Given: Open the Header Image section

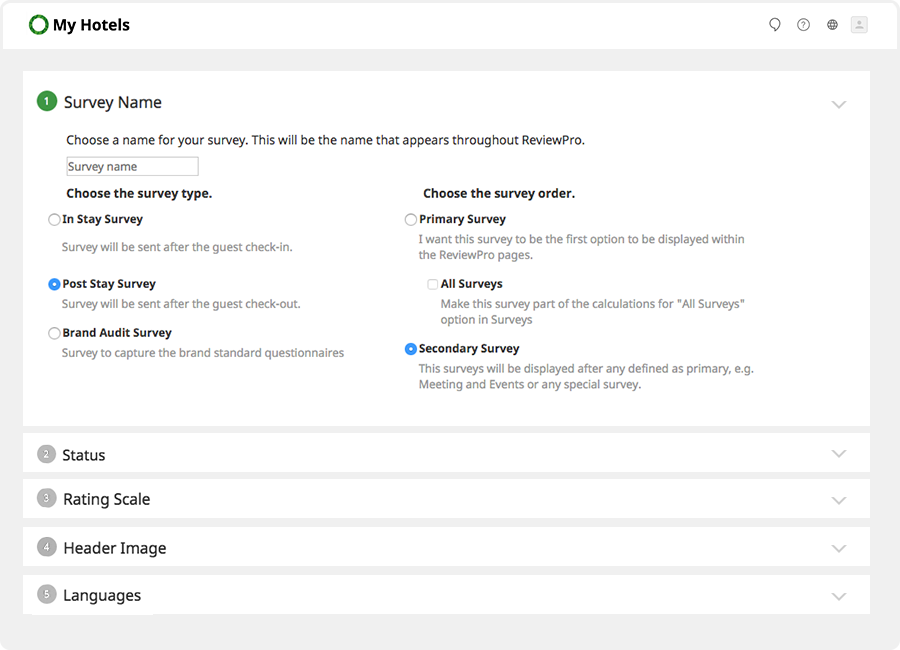Looking at the screenshot, I should tap(115, 548).
